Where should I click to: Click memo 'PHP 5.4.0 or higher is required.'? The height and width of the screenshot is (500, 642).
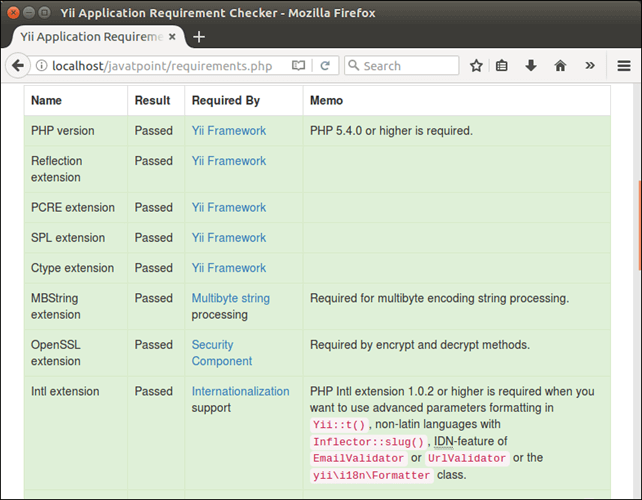[391, 131]
